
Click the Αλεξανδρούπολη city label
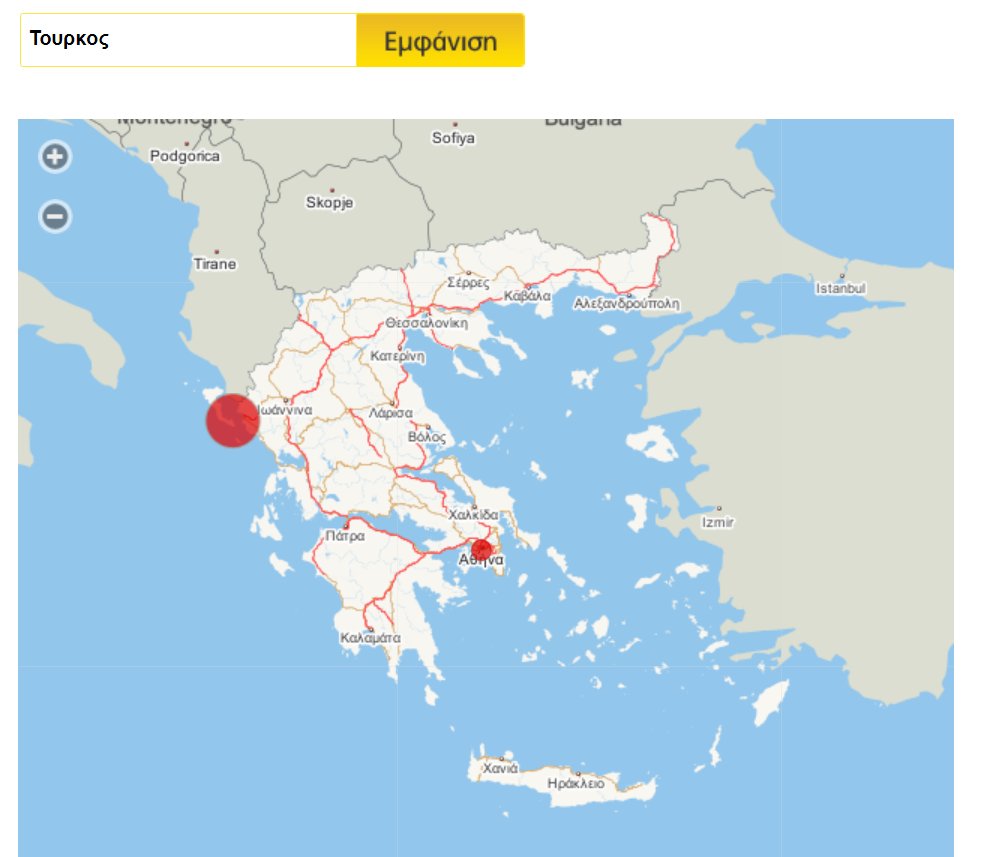626,304
